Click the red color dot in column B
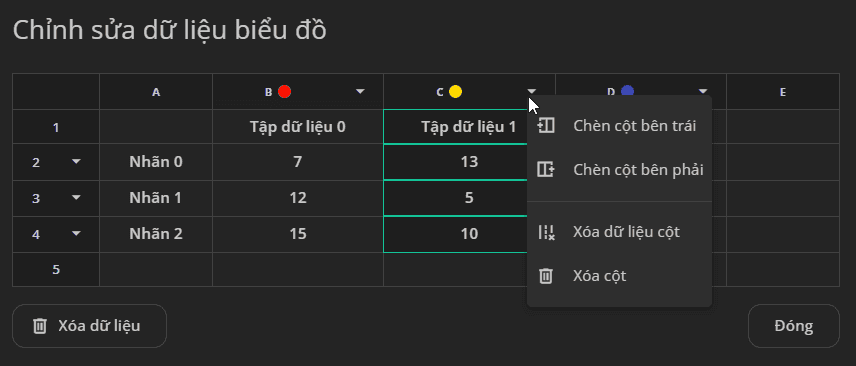Viewport: 856px width, 366px height. (x=284, y=92)
